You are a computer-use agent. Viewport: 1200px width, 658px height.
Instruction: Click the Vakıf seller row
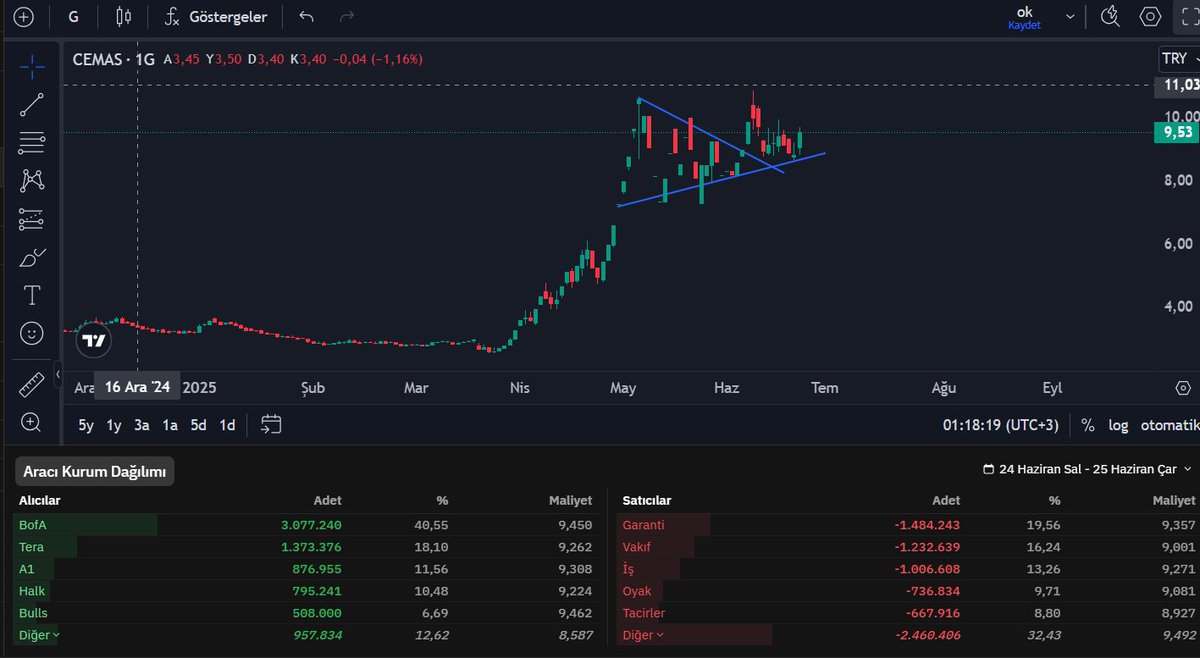pos(908,547)
